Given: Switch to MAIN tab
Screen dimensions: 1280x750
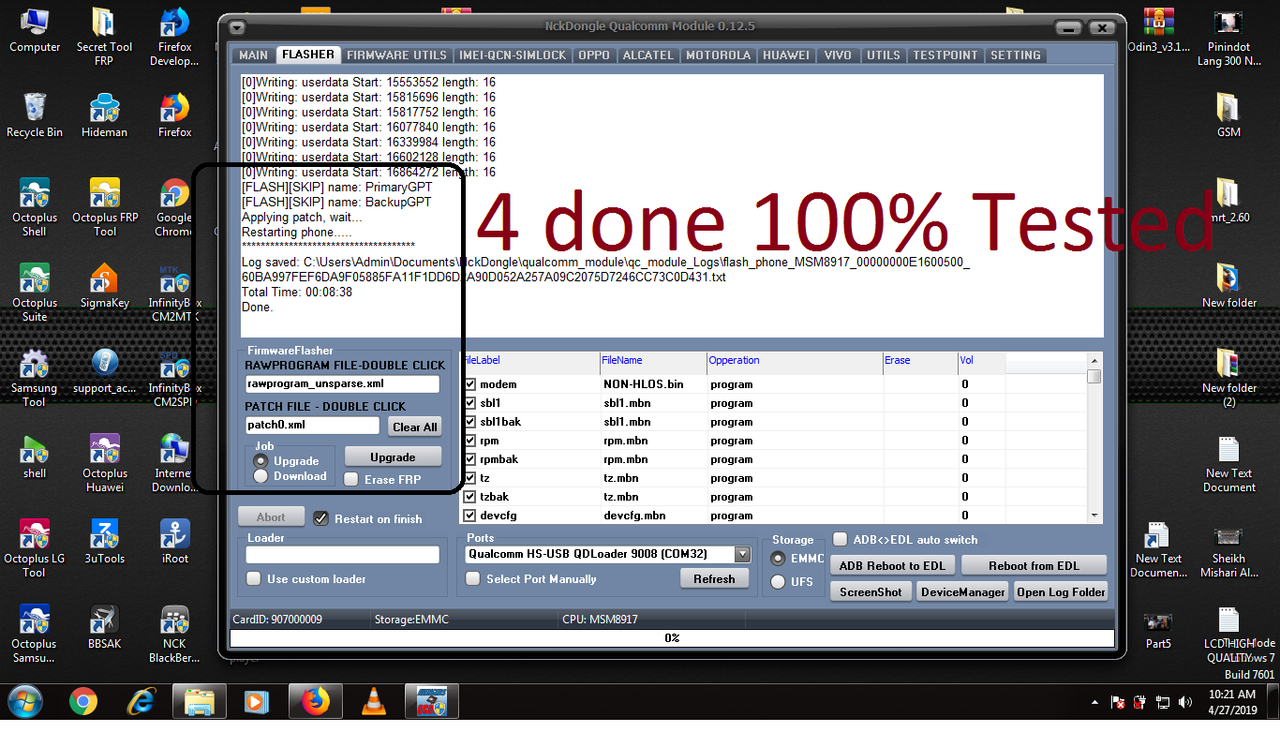Looking at the screenshot, I should 253,55.
